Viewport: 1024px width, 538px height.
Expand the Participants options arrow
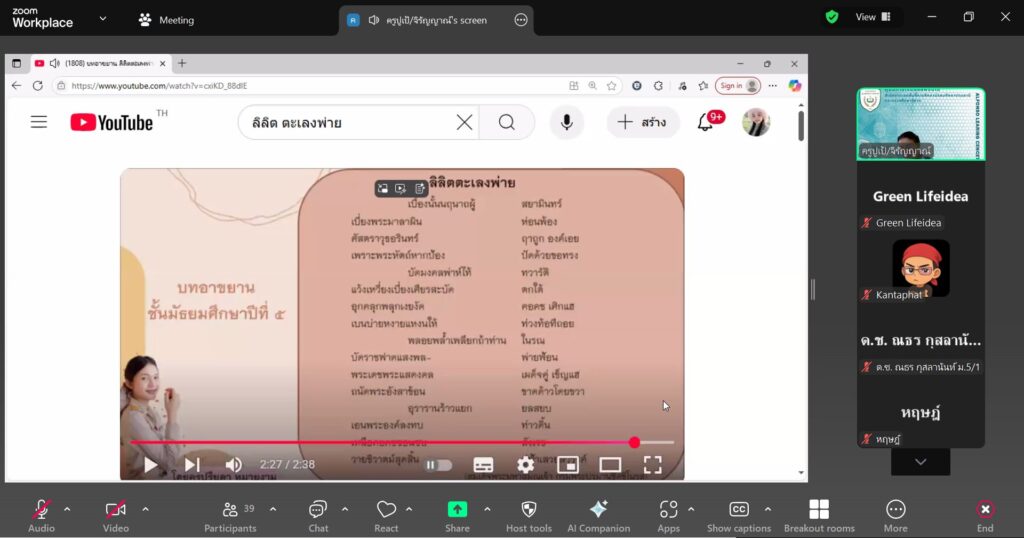[x=273, y=509]
